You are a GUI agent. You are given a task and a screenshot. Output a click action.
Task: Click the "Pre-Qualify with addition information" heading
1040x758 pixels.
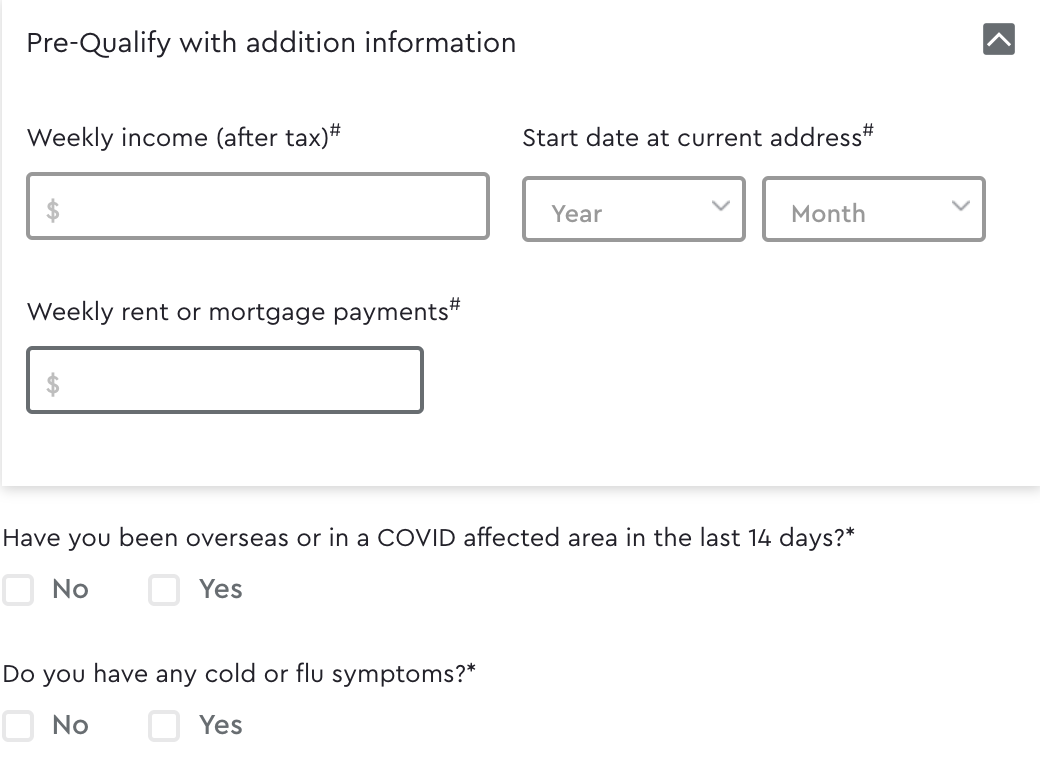(271, 43)
